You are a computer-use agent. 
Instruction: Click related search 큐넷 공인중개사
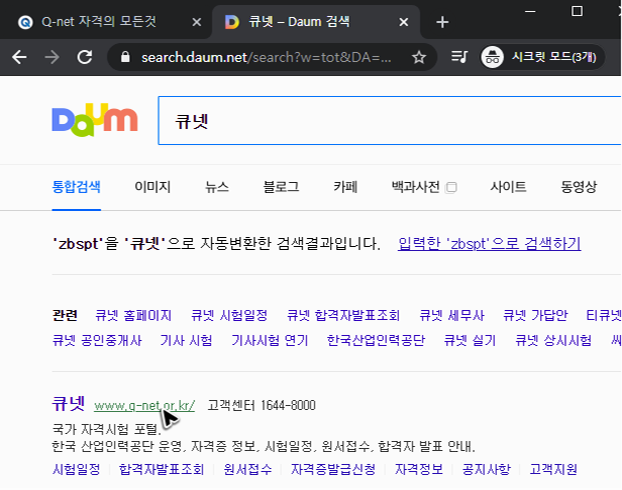pyautogui.click(x=97, y=340)
